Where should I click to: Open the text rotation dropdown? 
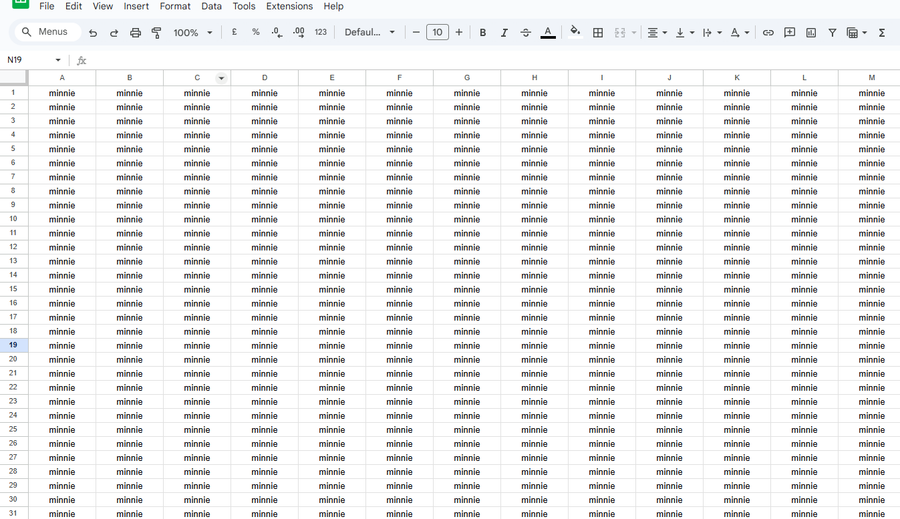pyautogui.click(x=739, y=33)
